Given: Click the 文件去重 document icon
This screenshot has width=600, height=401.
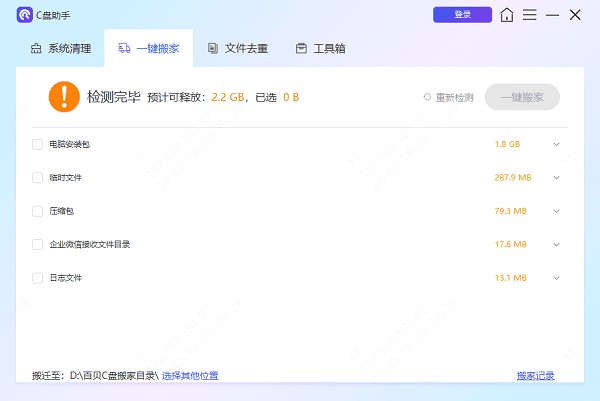Looking at the screenshot, I should tap(213, 48).
